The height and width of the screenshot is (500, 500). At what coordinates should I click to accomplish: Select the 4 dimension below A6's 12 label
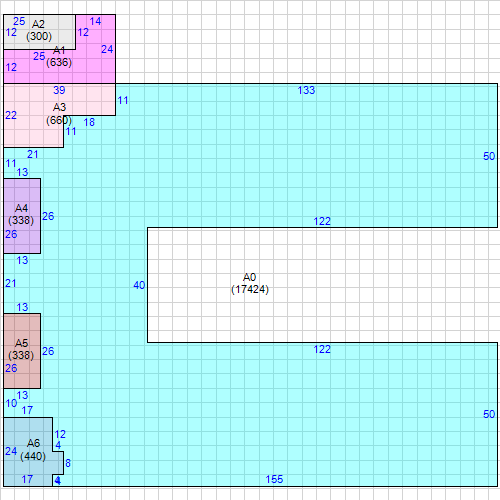tap(58, 445)
